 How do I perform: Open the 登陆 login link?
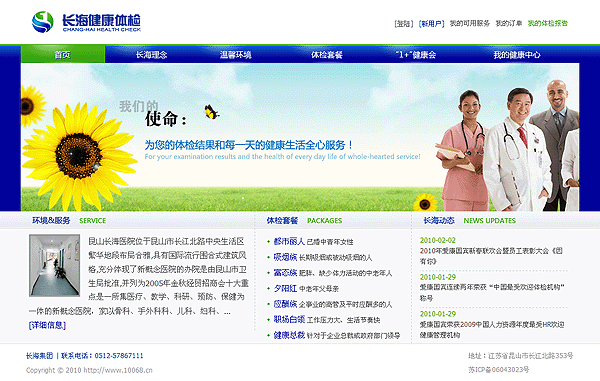point(404,24)
